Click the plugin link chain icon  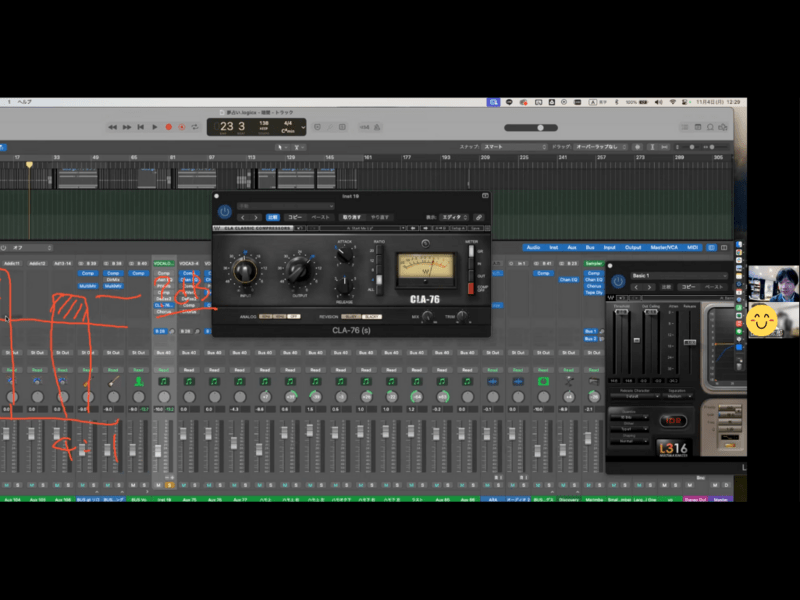click(x=479, y=217)
